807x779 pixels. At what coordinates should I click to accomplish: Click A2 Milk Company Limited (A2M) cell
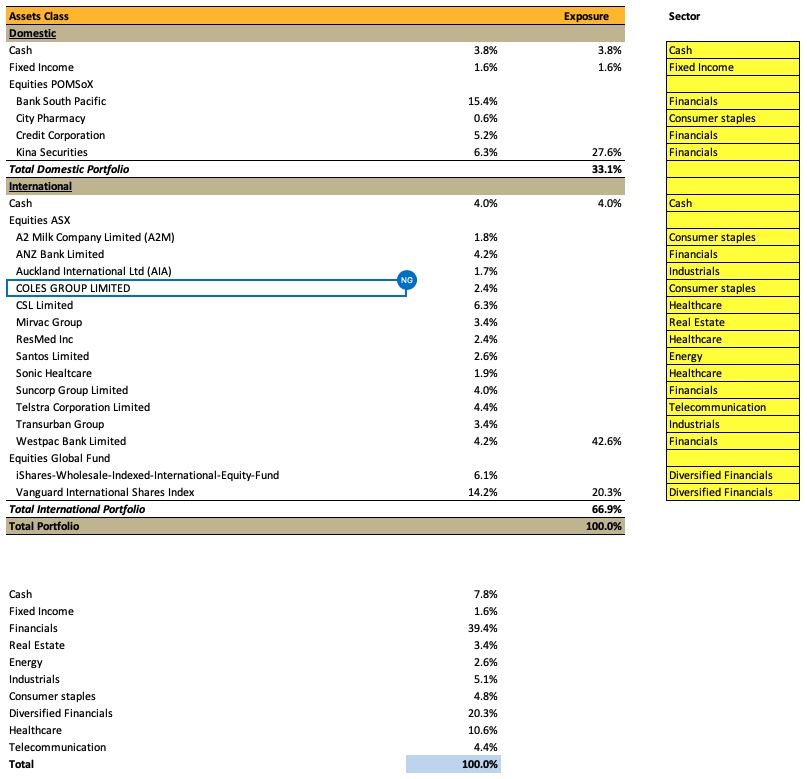[x=95, y=237]
